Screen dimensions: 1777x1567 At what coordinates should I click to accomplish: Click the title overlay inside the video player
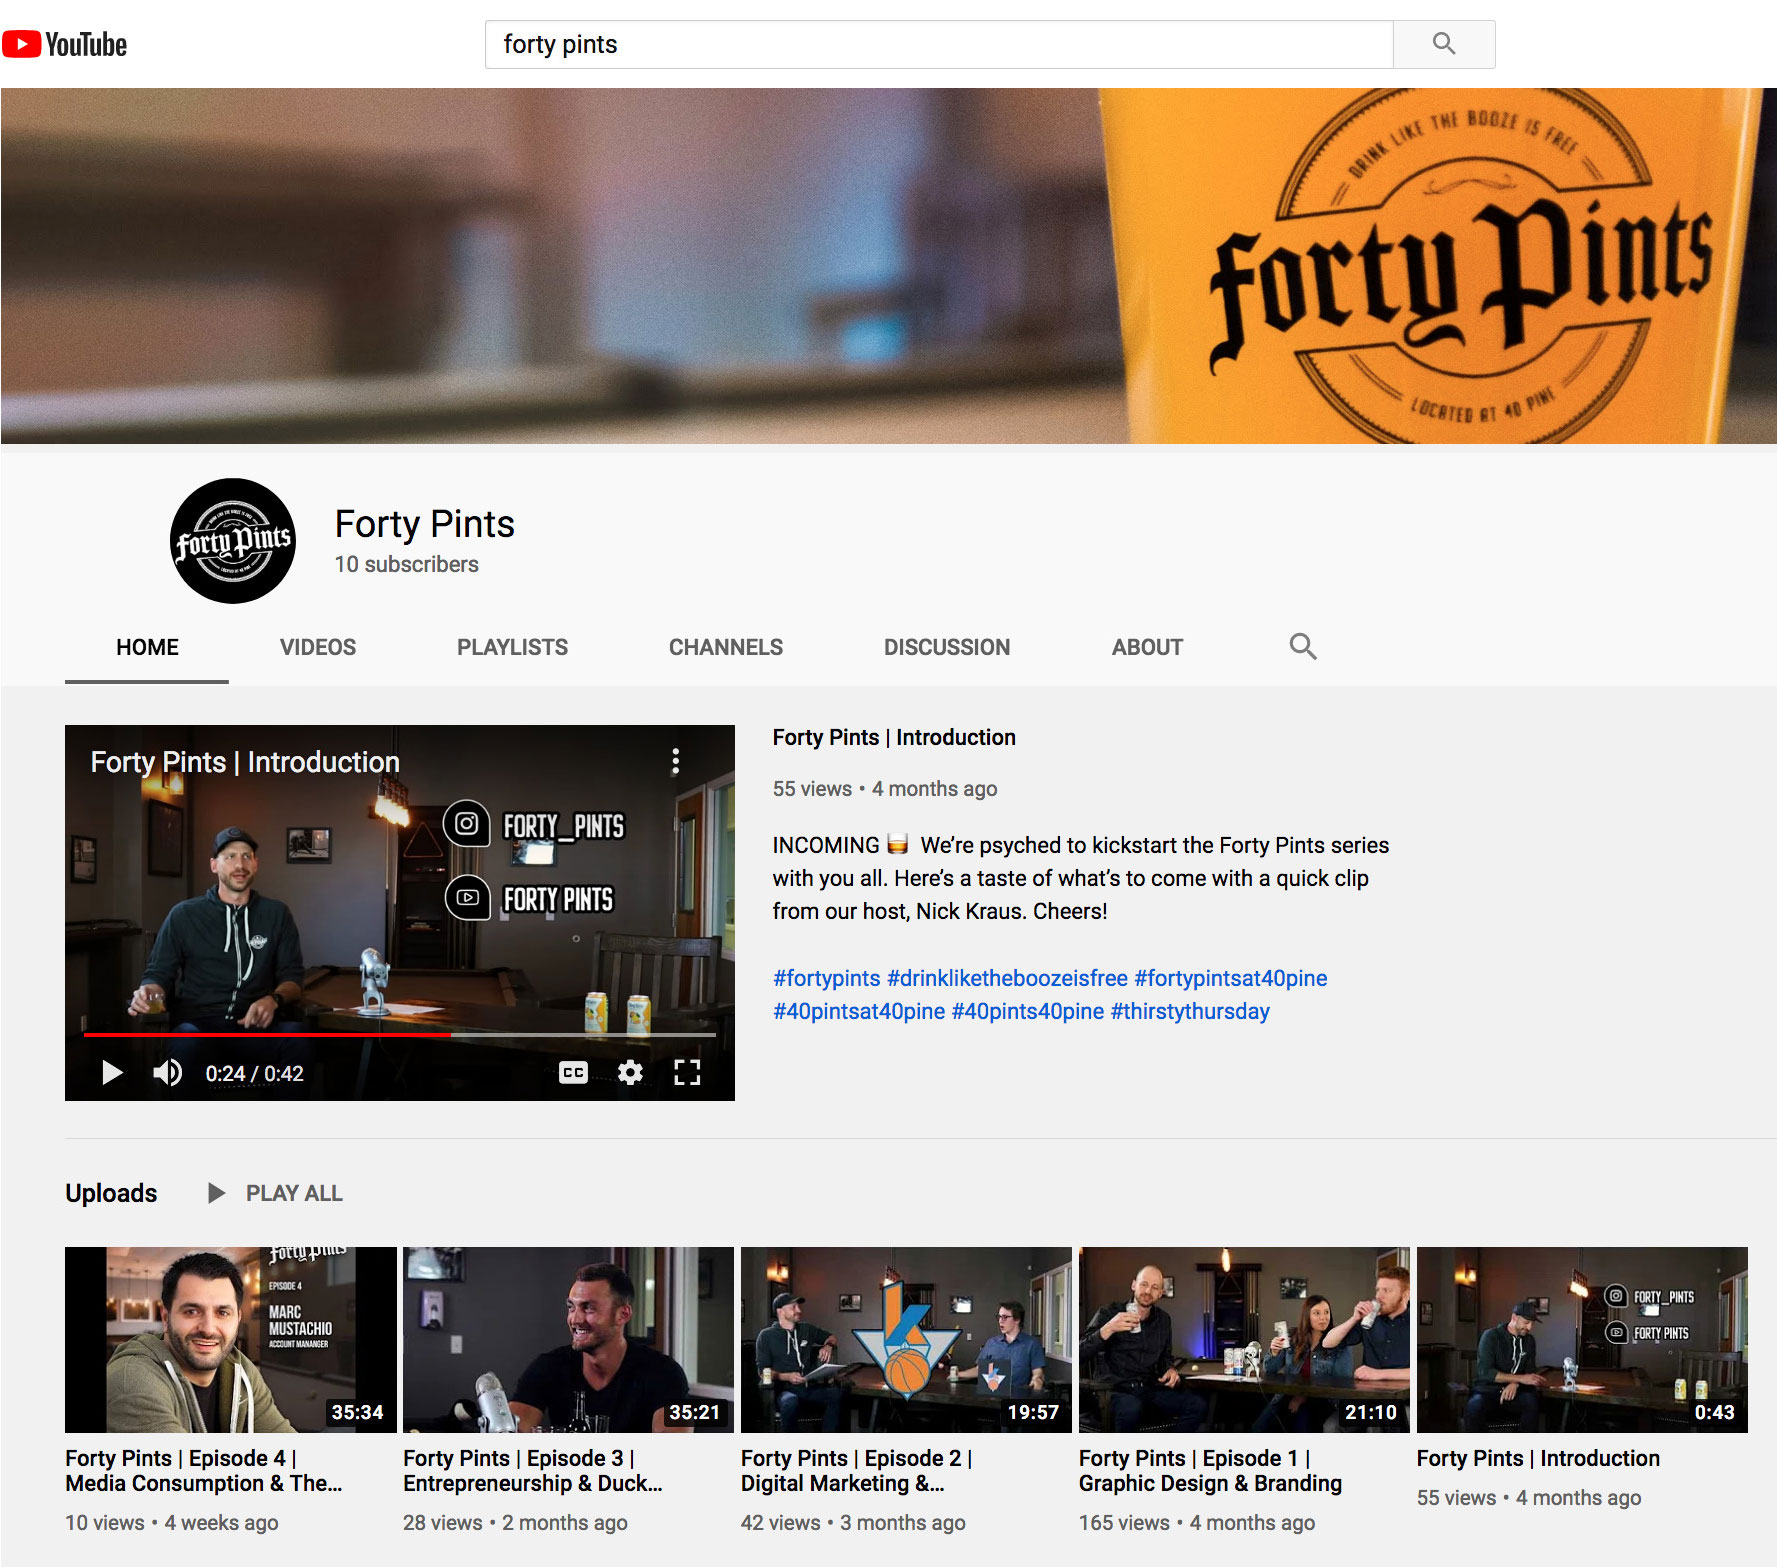245,762
